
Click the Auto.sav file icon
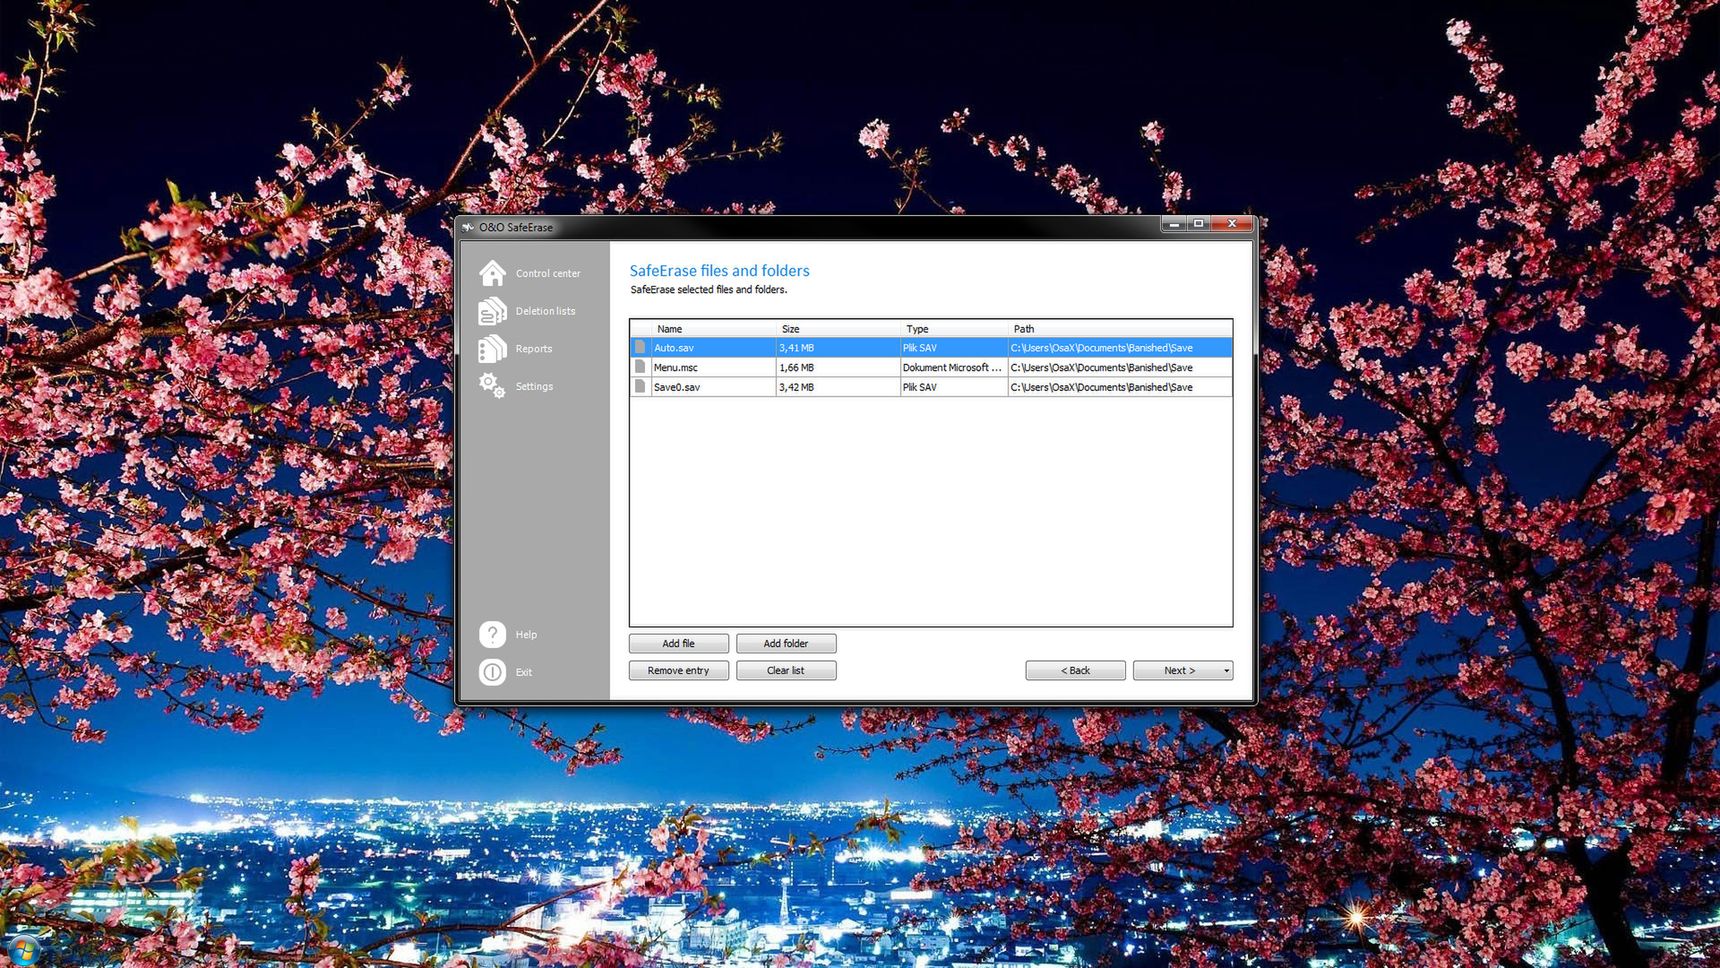pyautogui.click(x=640, y=347)
